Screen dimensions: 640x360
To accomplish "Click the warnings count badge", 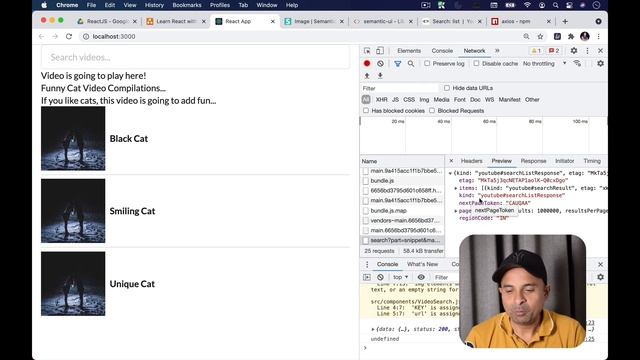I will (x=536, y=51).
